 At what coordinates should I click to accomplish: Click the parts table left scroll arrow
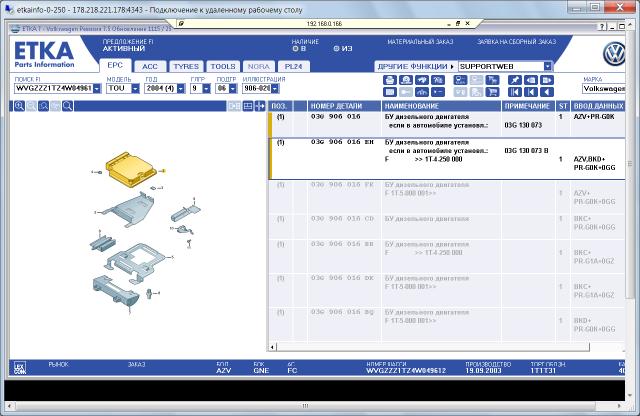click(x=273, y=347)
